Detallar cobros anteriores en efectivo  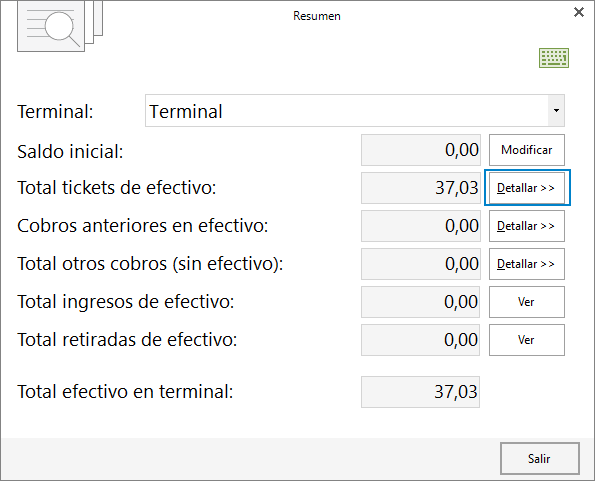click(x=527, y=226)
